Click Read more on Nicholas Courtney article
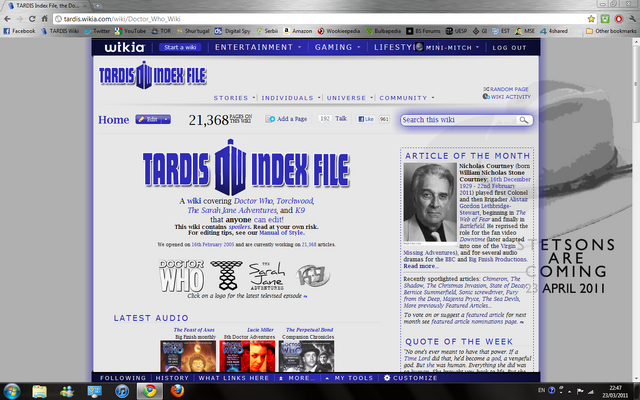The image size is (640, 400). pyautogui.click(x=420, y=266)
